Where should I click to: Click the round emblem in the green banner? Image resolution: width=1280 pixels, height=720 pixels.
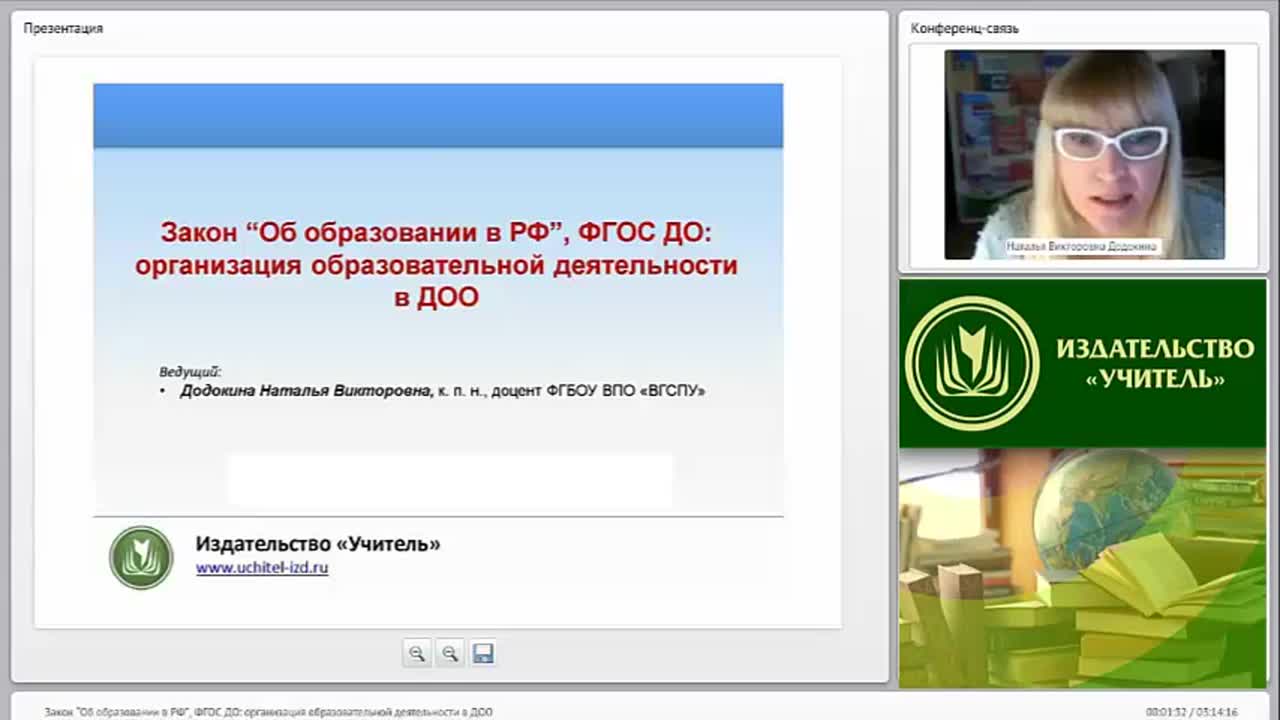point(971,363)
